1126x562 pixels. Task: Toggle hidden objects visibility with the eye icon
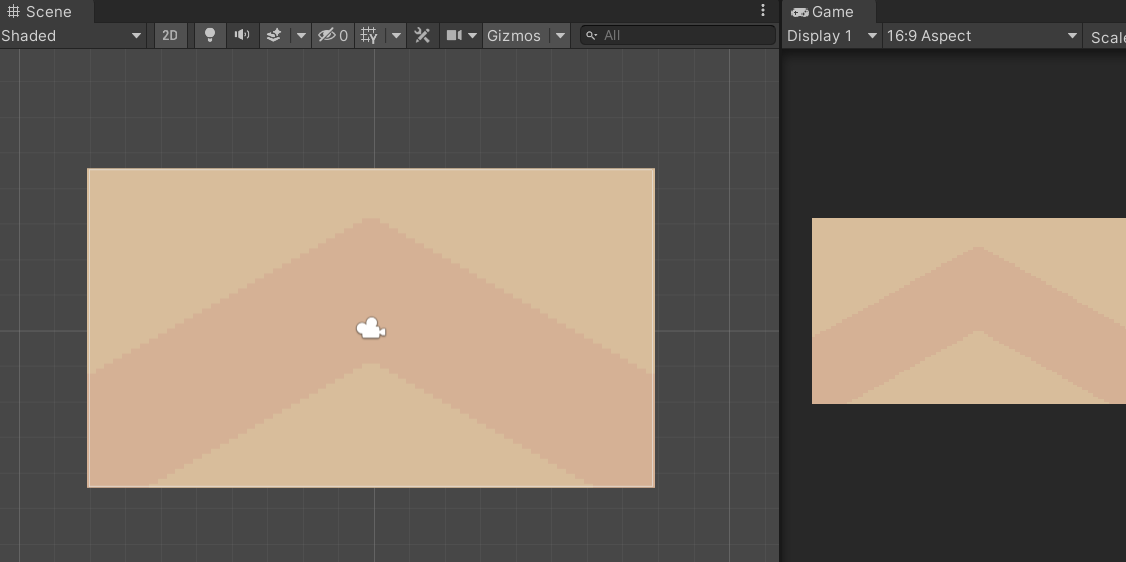(333, 35)
